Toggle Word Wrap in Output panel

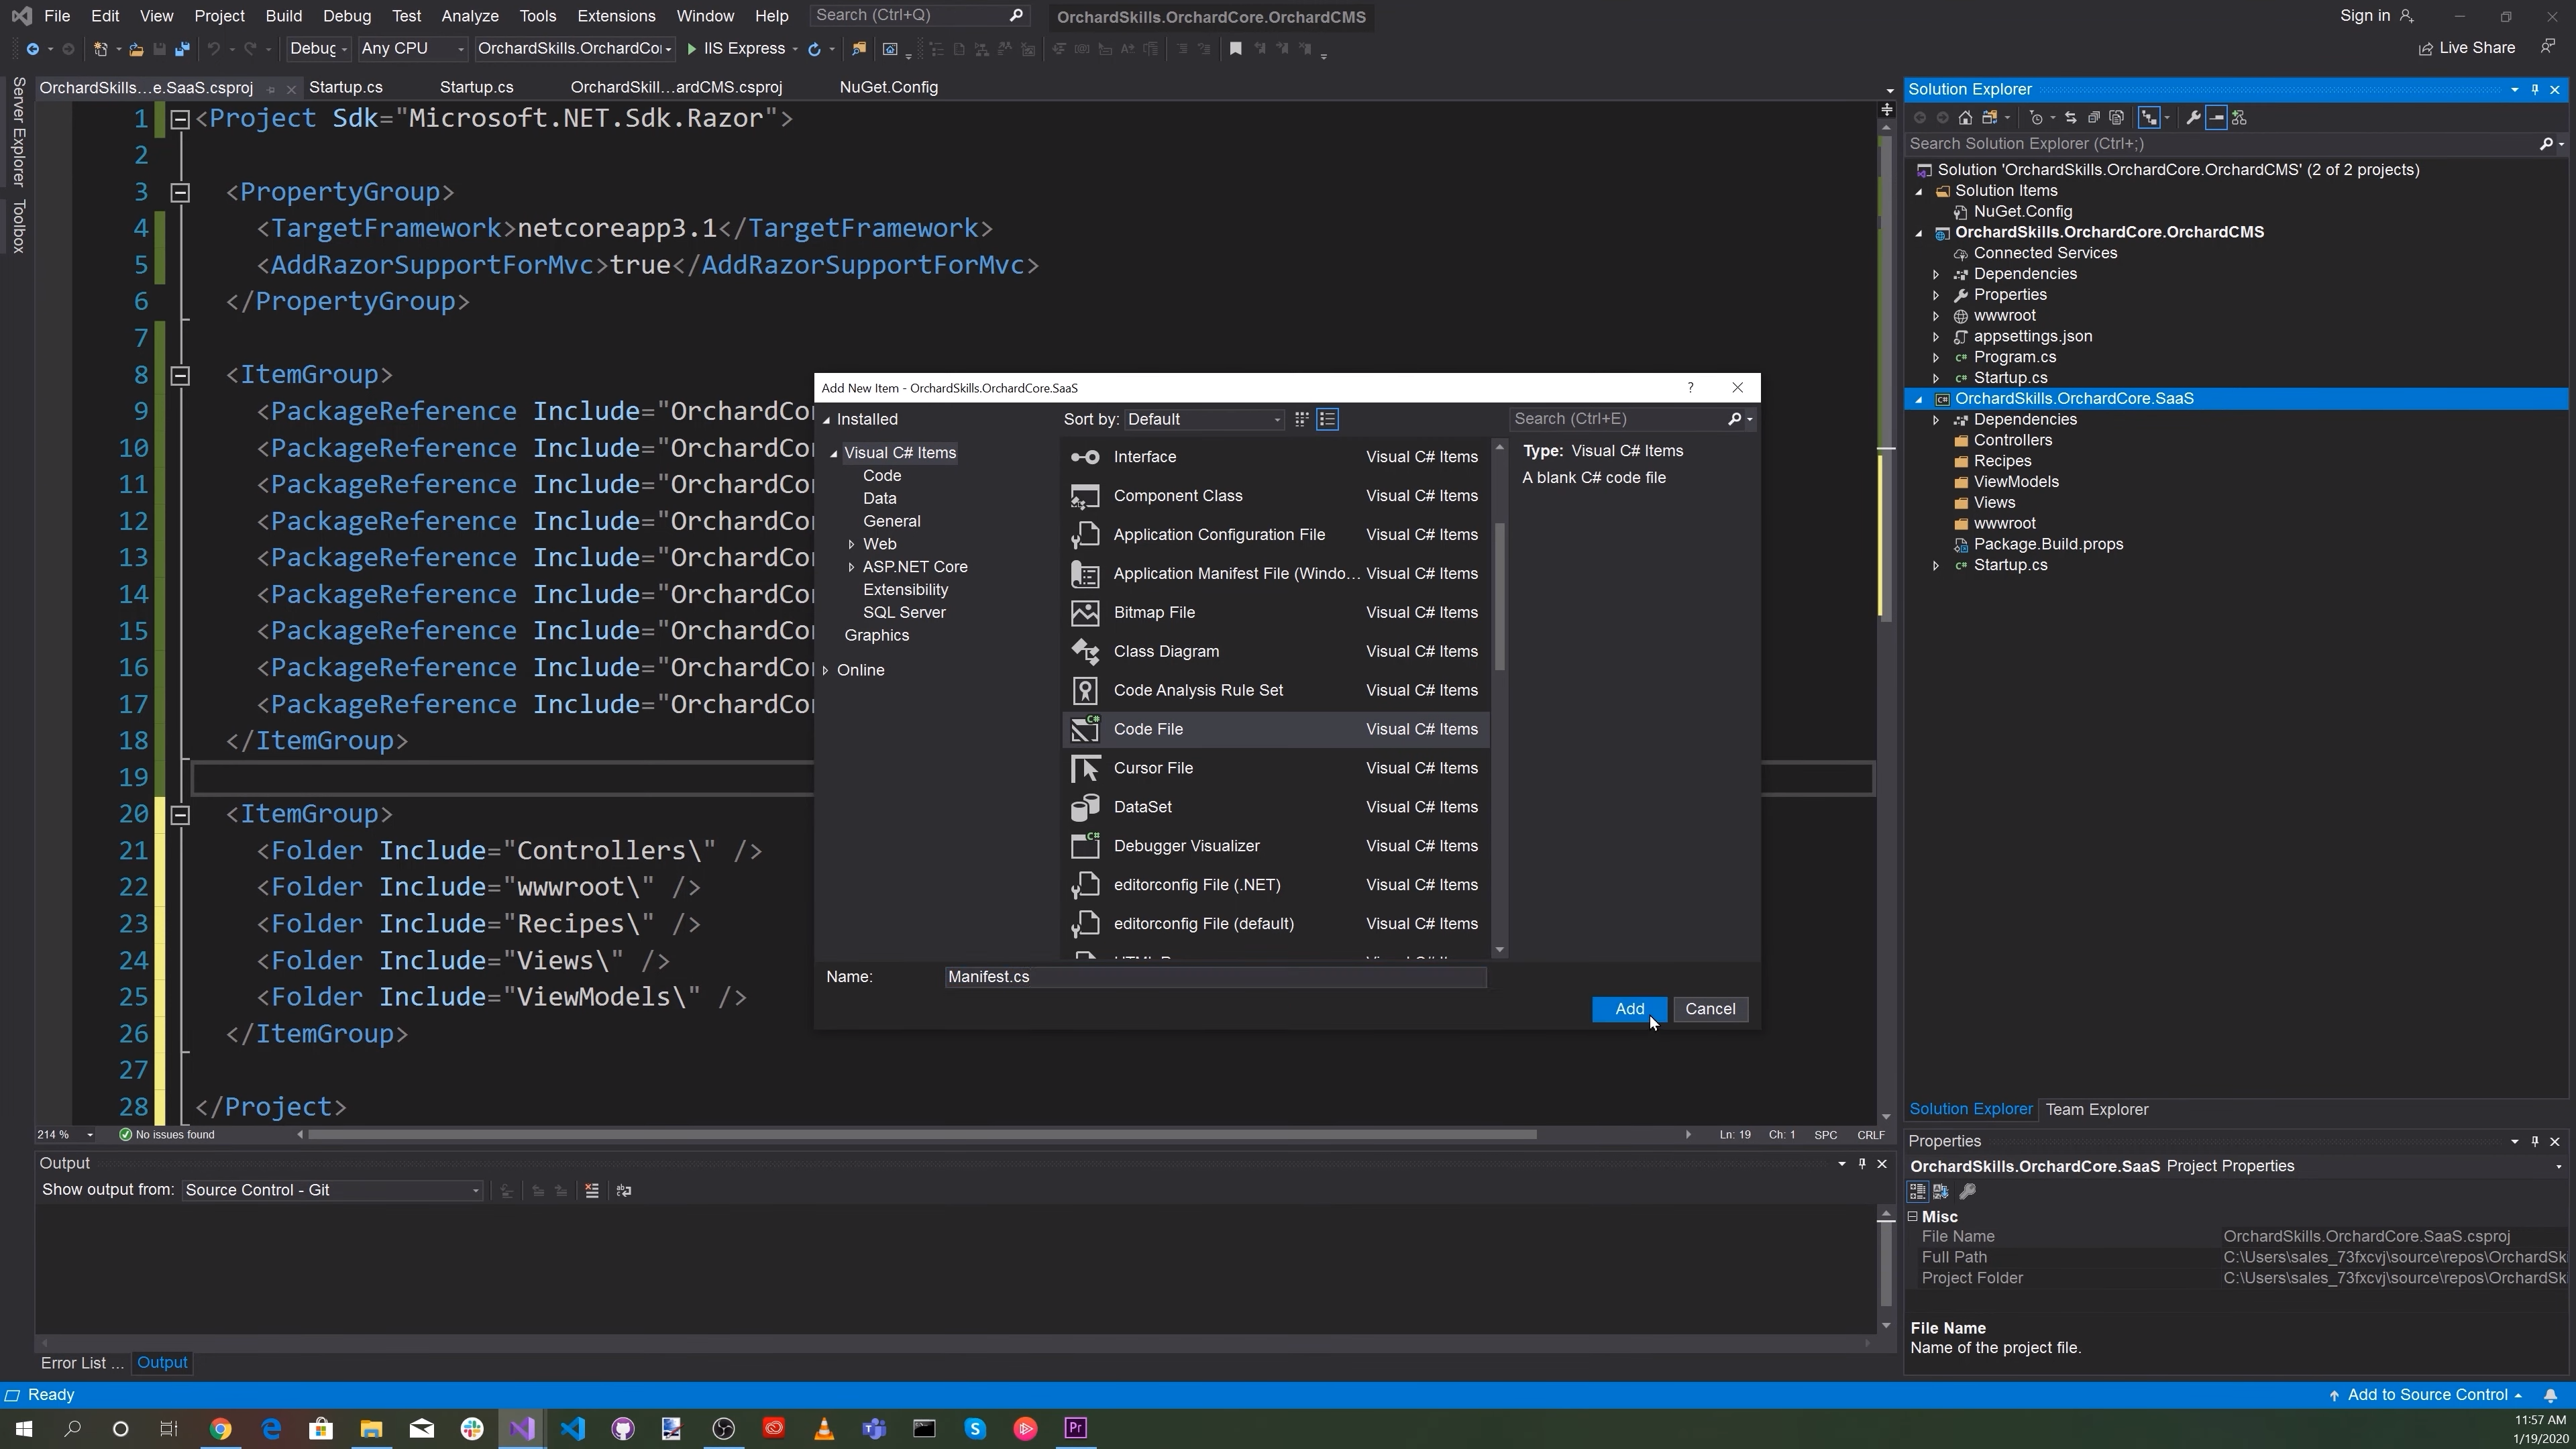624,1190
